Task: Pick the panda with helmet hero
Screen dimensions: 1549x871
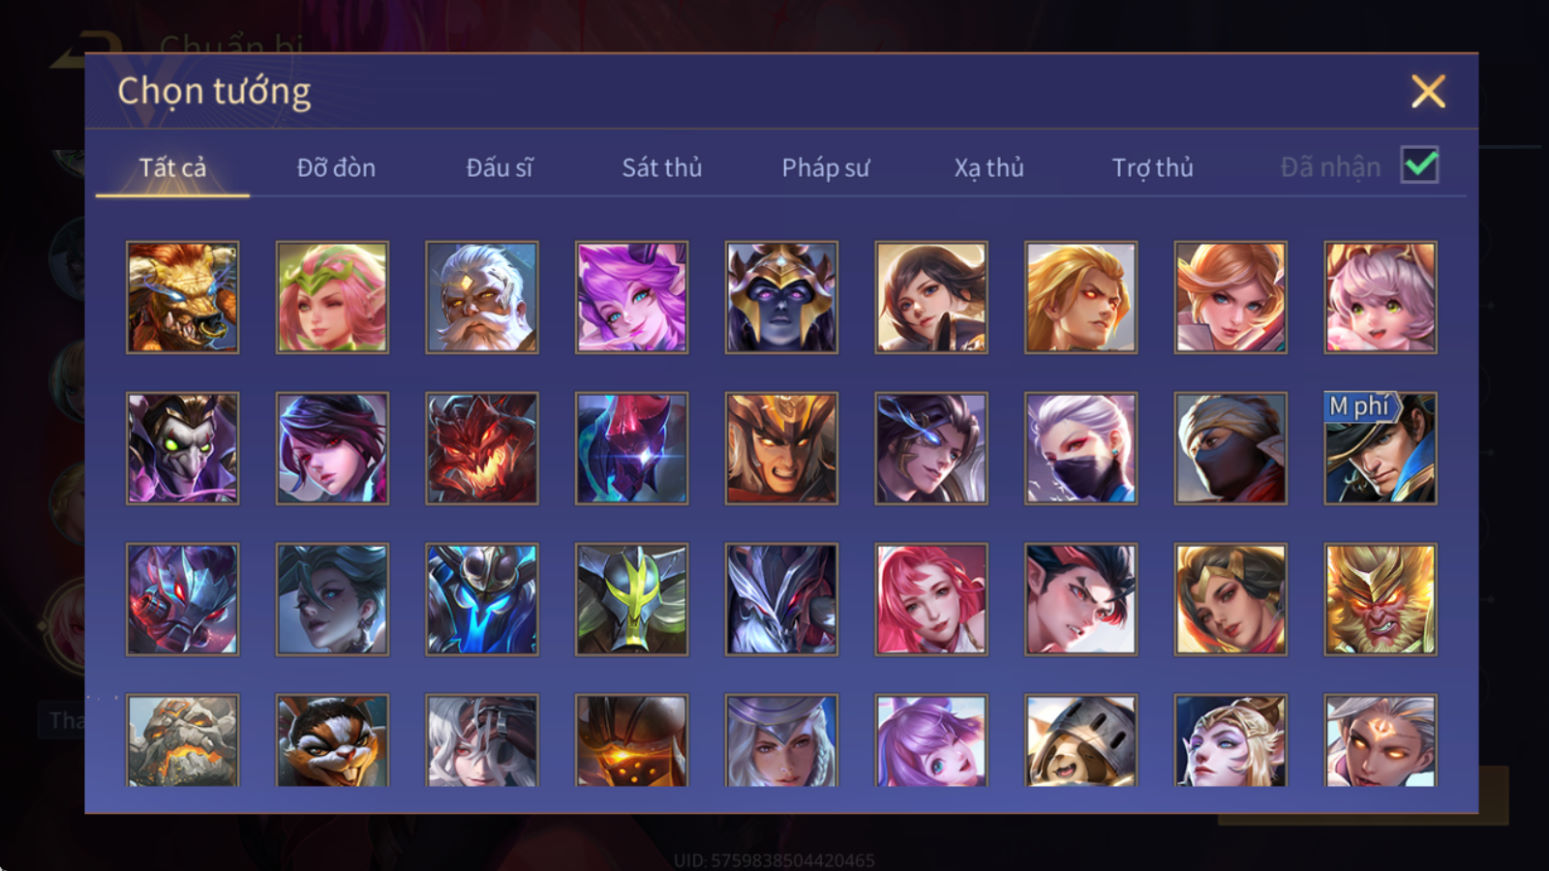Action: tap(1080, 740)
